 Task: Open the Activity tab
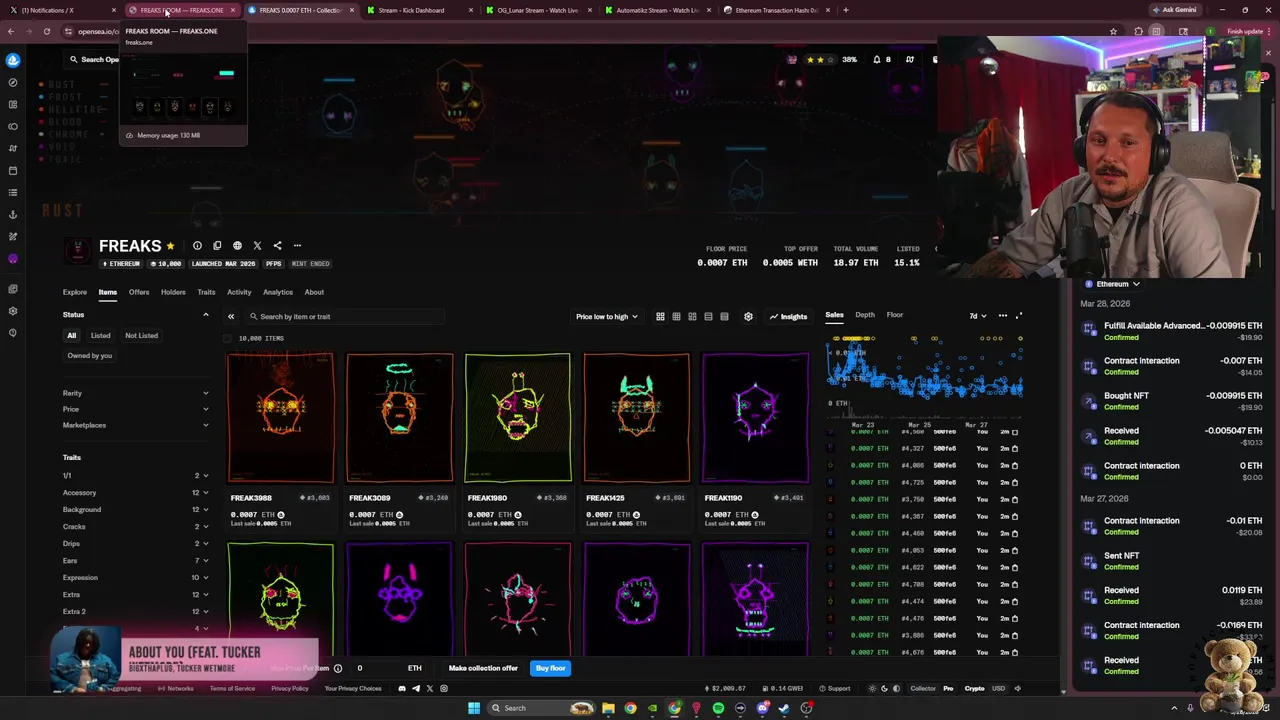[239, 292]
